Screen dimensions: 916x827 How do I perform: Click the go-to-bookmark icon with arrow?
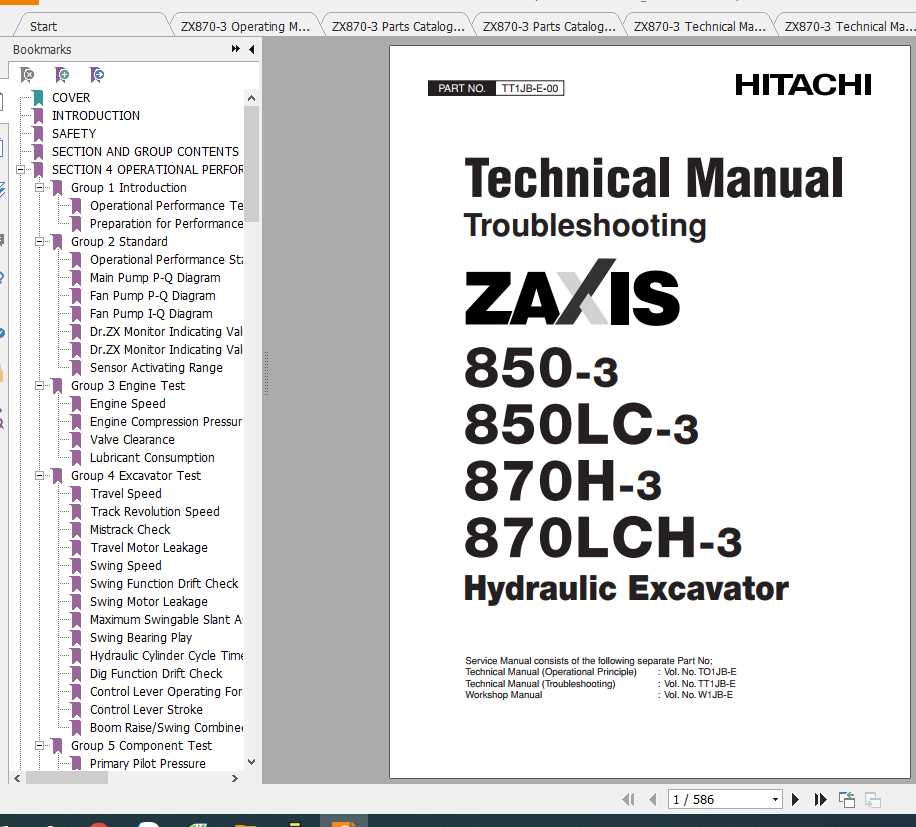pyautogui.click(x=95, y=74)
